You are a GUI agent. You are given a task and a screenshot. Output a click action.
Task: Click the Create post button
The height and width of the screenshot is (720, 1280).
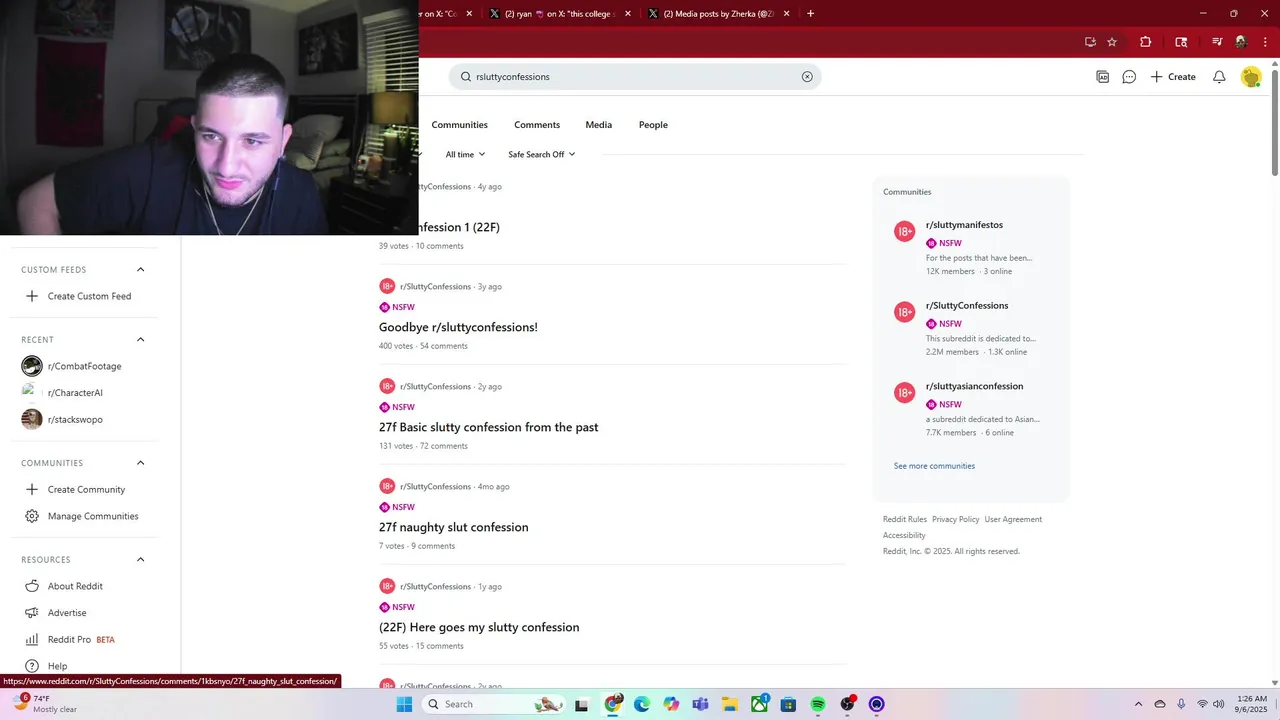[1173, 77]
